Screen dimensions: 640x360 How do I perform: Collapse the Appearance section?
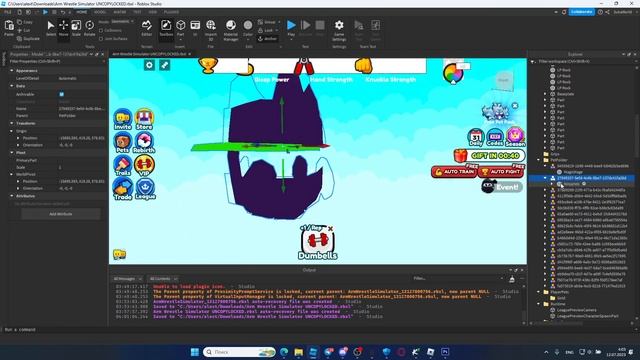tap(12, 71)
